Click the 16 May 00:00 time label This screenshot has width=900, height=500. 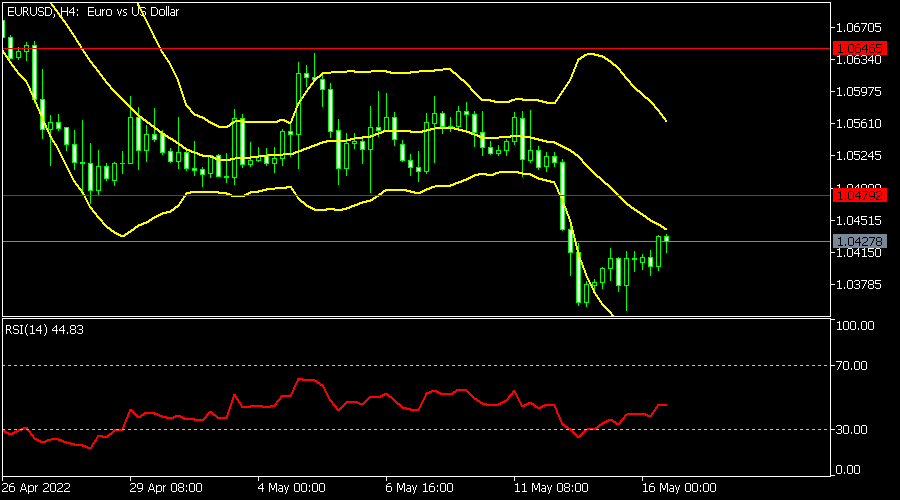click(679, 488)
